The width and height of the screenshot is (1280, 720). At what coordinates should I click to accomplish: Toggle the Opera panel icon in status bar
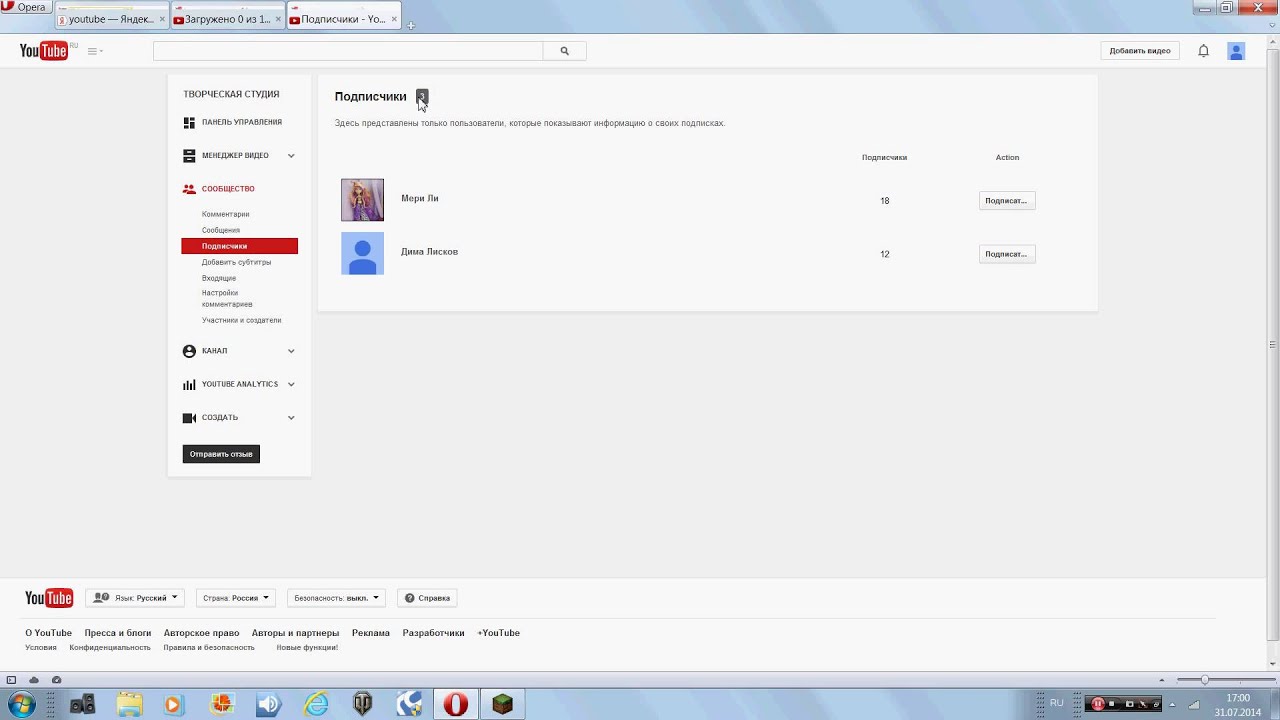[11, 680]
